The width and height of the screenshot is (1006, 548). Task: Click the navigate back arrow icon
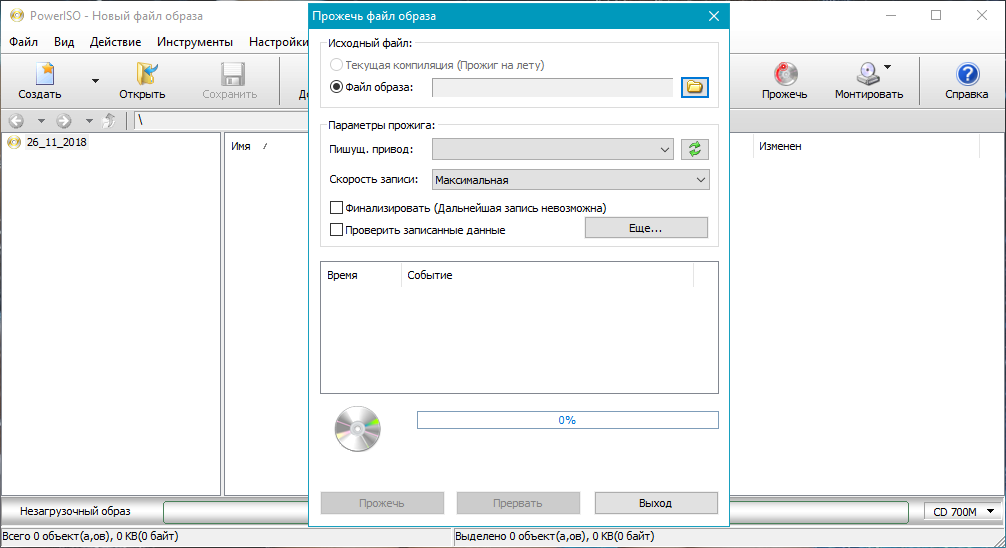point(16,121)
